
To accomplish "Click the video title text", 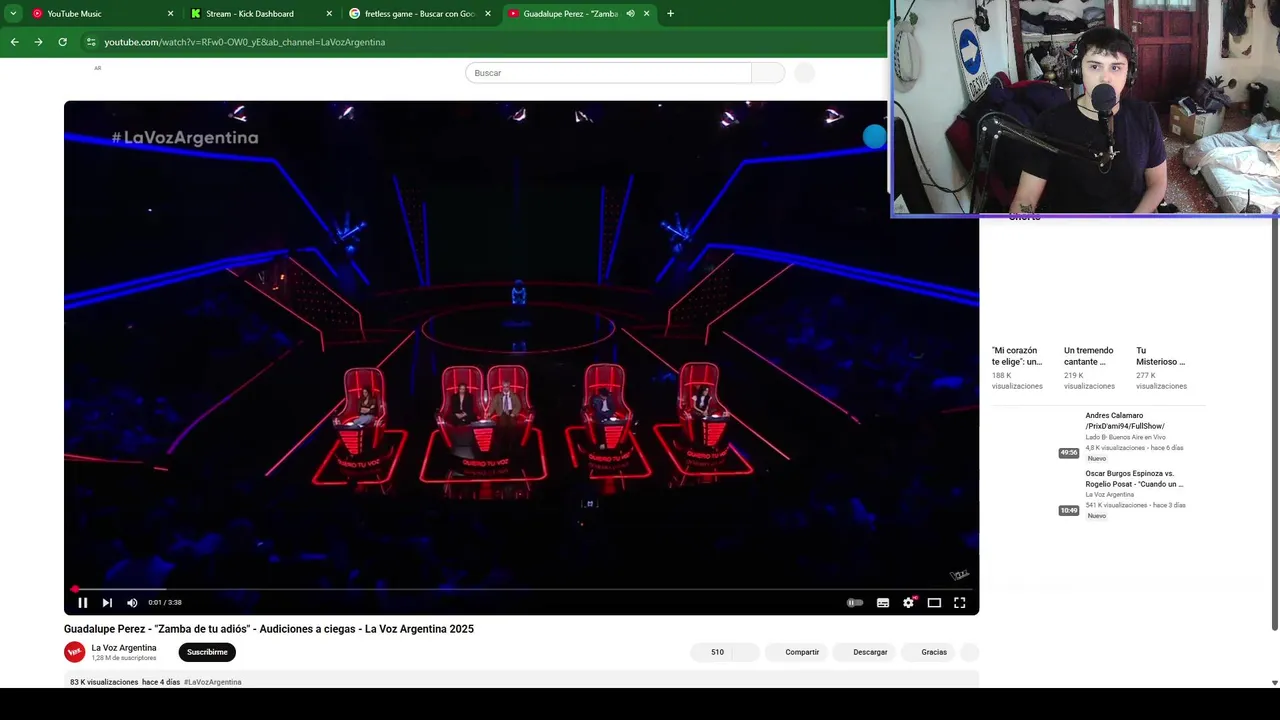I will (269, 629).
